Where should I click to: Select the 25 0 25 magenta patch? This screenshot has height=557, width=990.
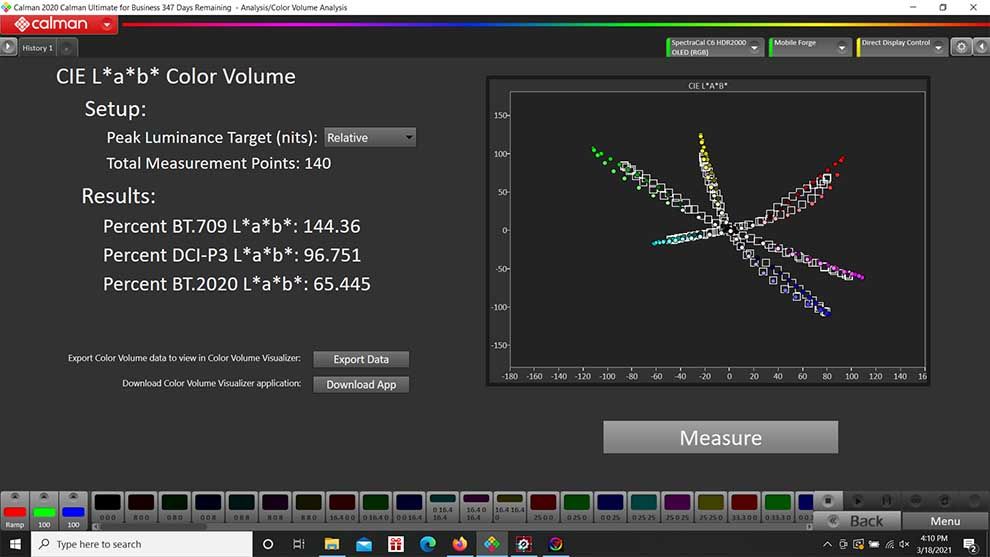pyautogui.click(x=677, y=507)
